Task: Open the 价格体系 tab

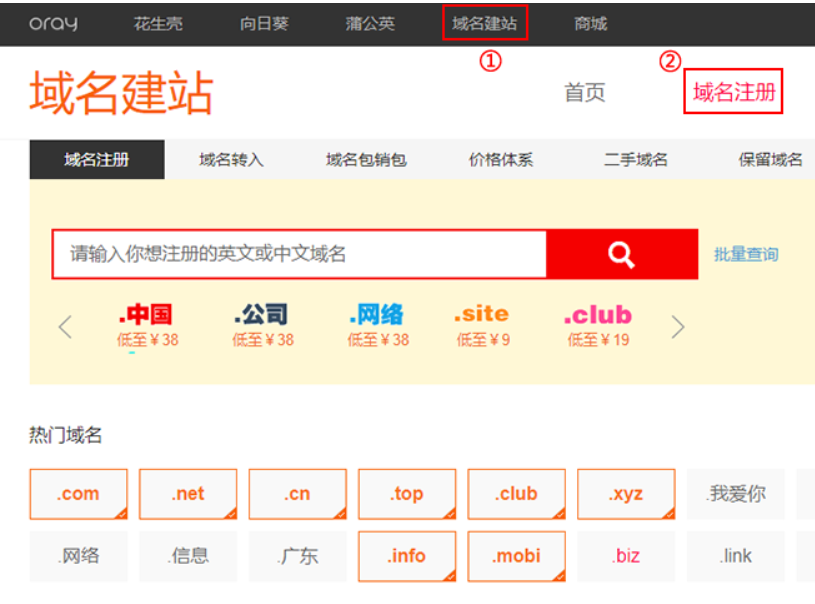Action: tap(501, 160)
